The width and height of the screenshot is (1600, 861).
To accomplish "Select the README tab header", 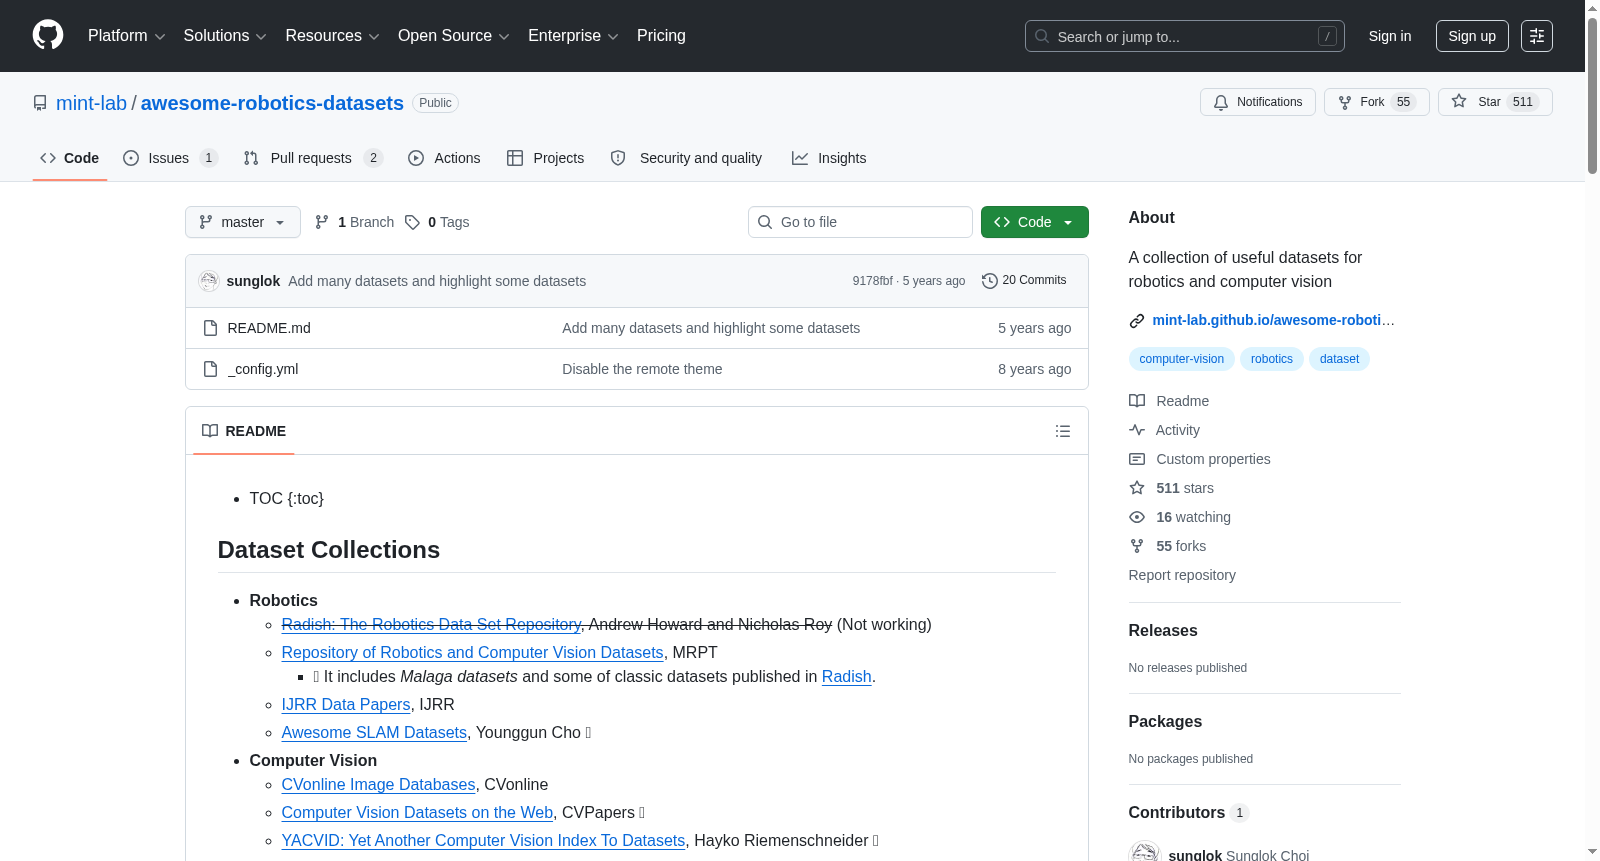I will coord(244,431).
